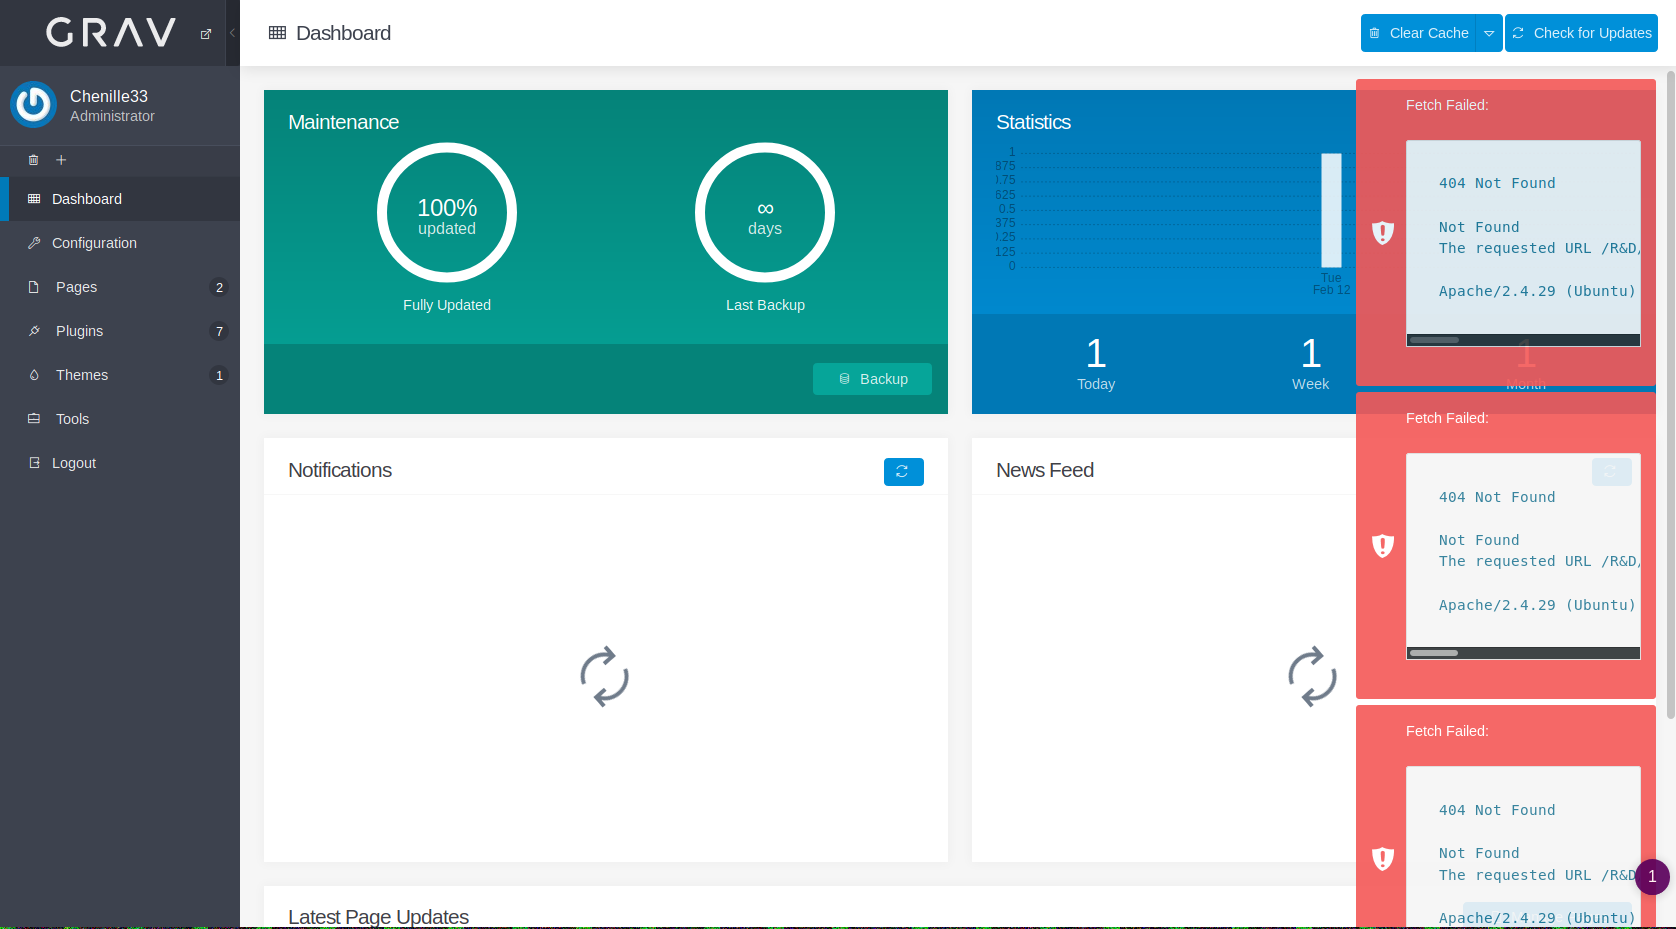The width and height of the screenshot is (1676, 929).
Task: Click the Week visitor count
Action: (x=1311, y=353)
